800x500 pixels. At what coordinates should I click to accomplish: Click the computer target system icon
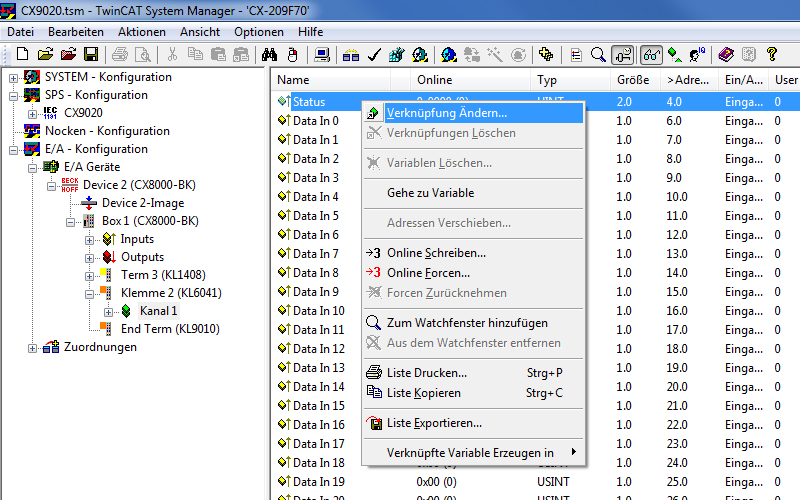[321, 54]
